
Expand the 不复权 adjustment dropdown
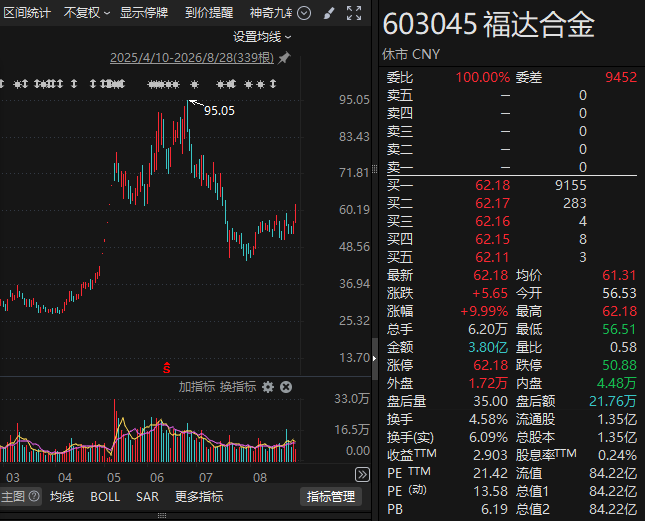(x=87, y=13)
